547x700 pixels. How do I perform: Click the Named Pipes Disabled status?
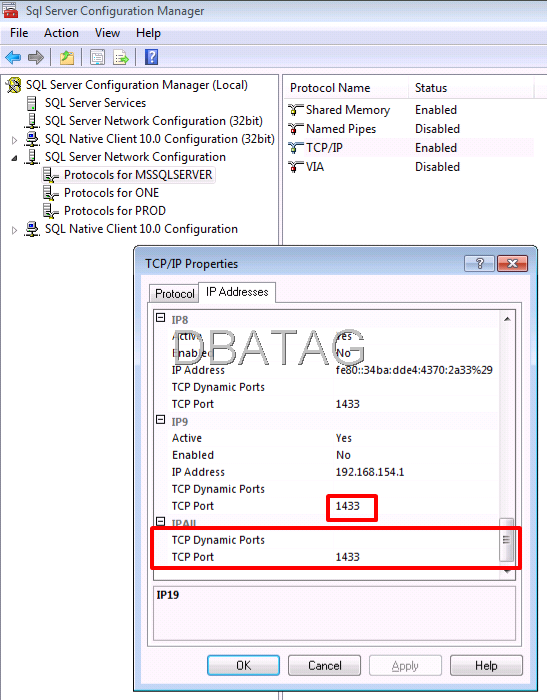437,129
